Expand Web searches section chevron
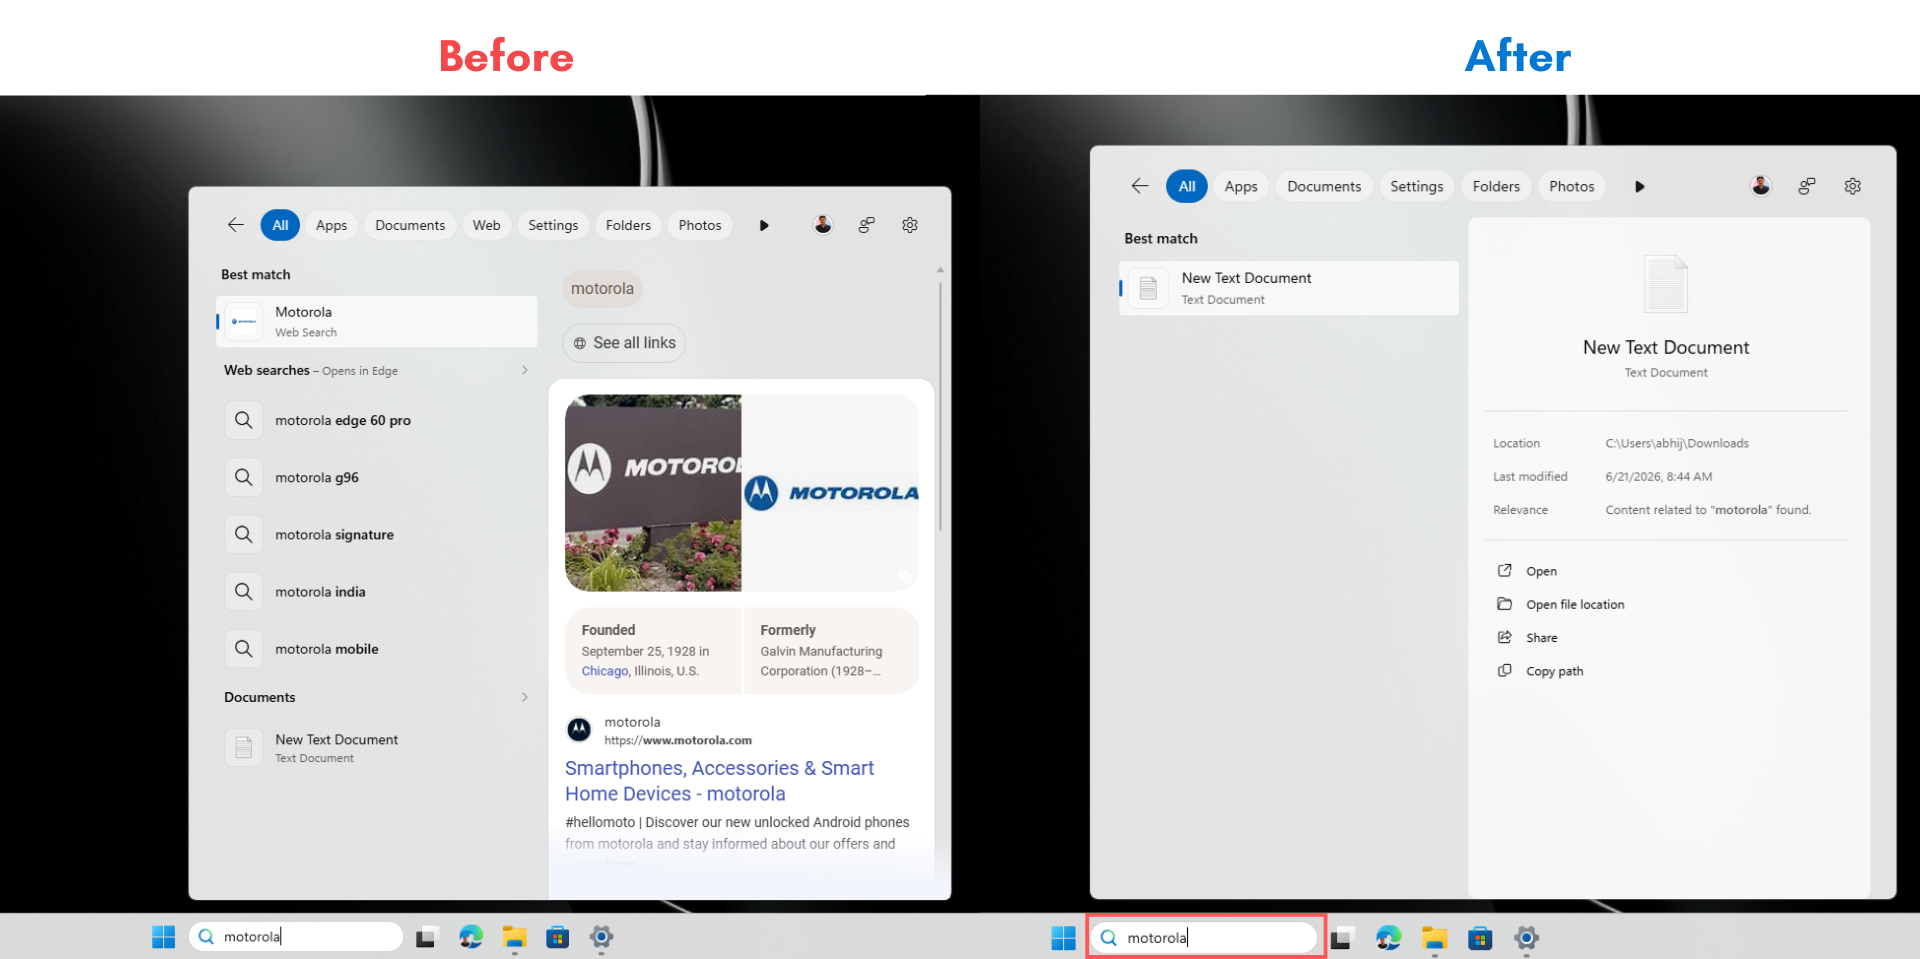The height and width of the screenshot is (959, 1920). tap(525, 370)
